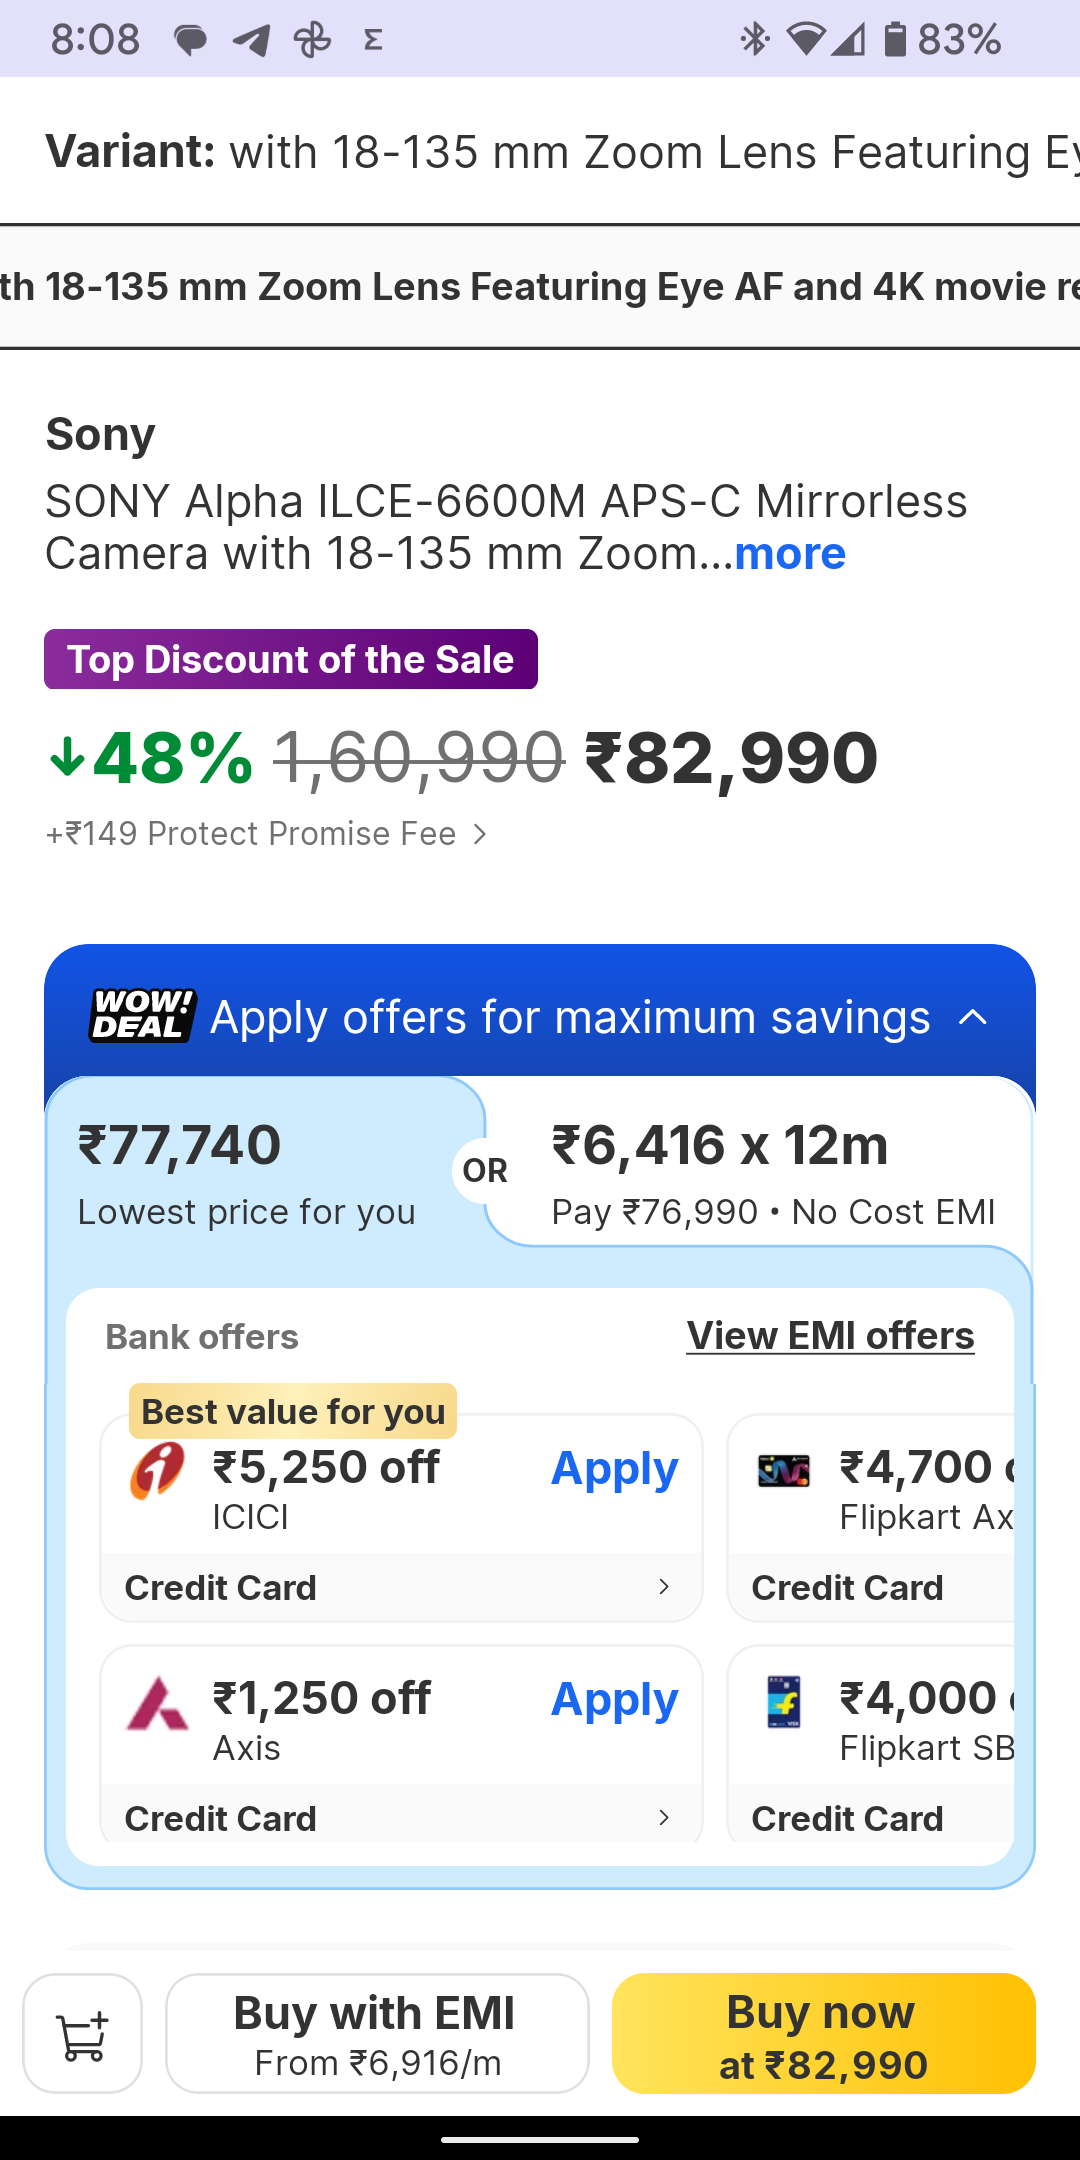Tap the add to cart icon

(x=82, y=2033)
